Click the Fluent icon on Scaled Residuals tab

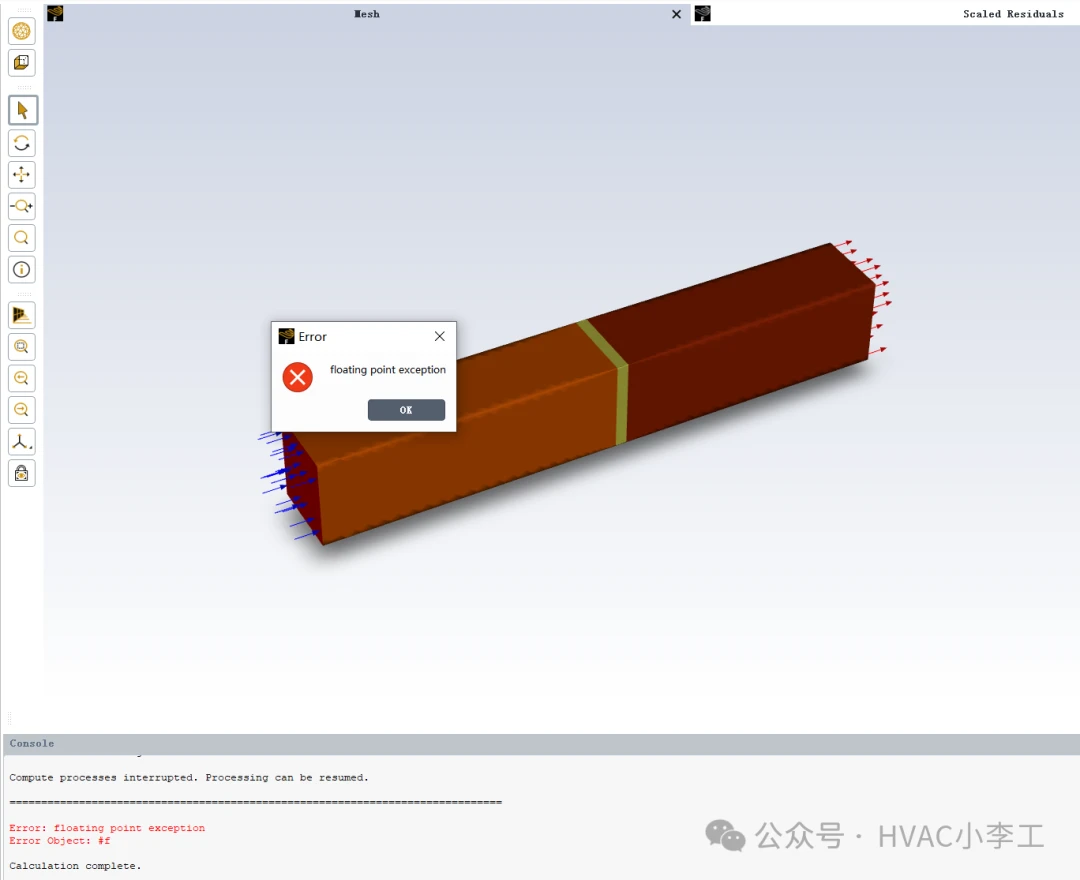pos(703,14)
